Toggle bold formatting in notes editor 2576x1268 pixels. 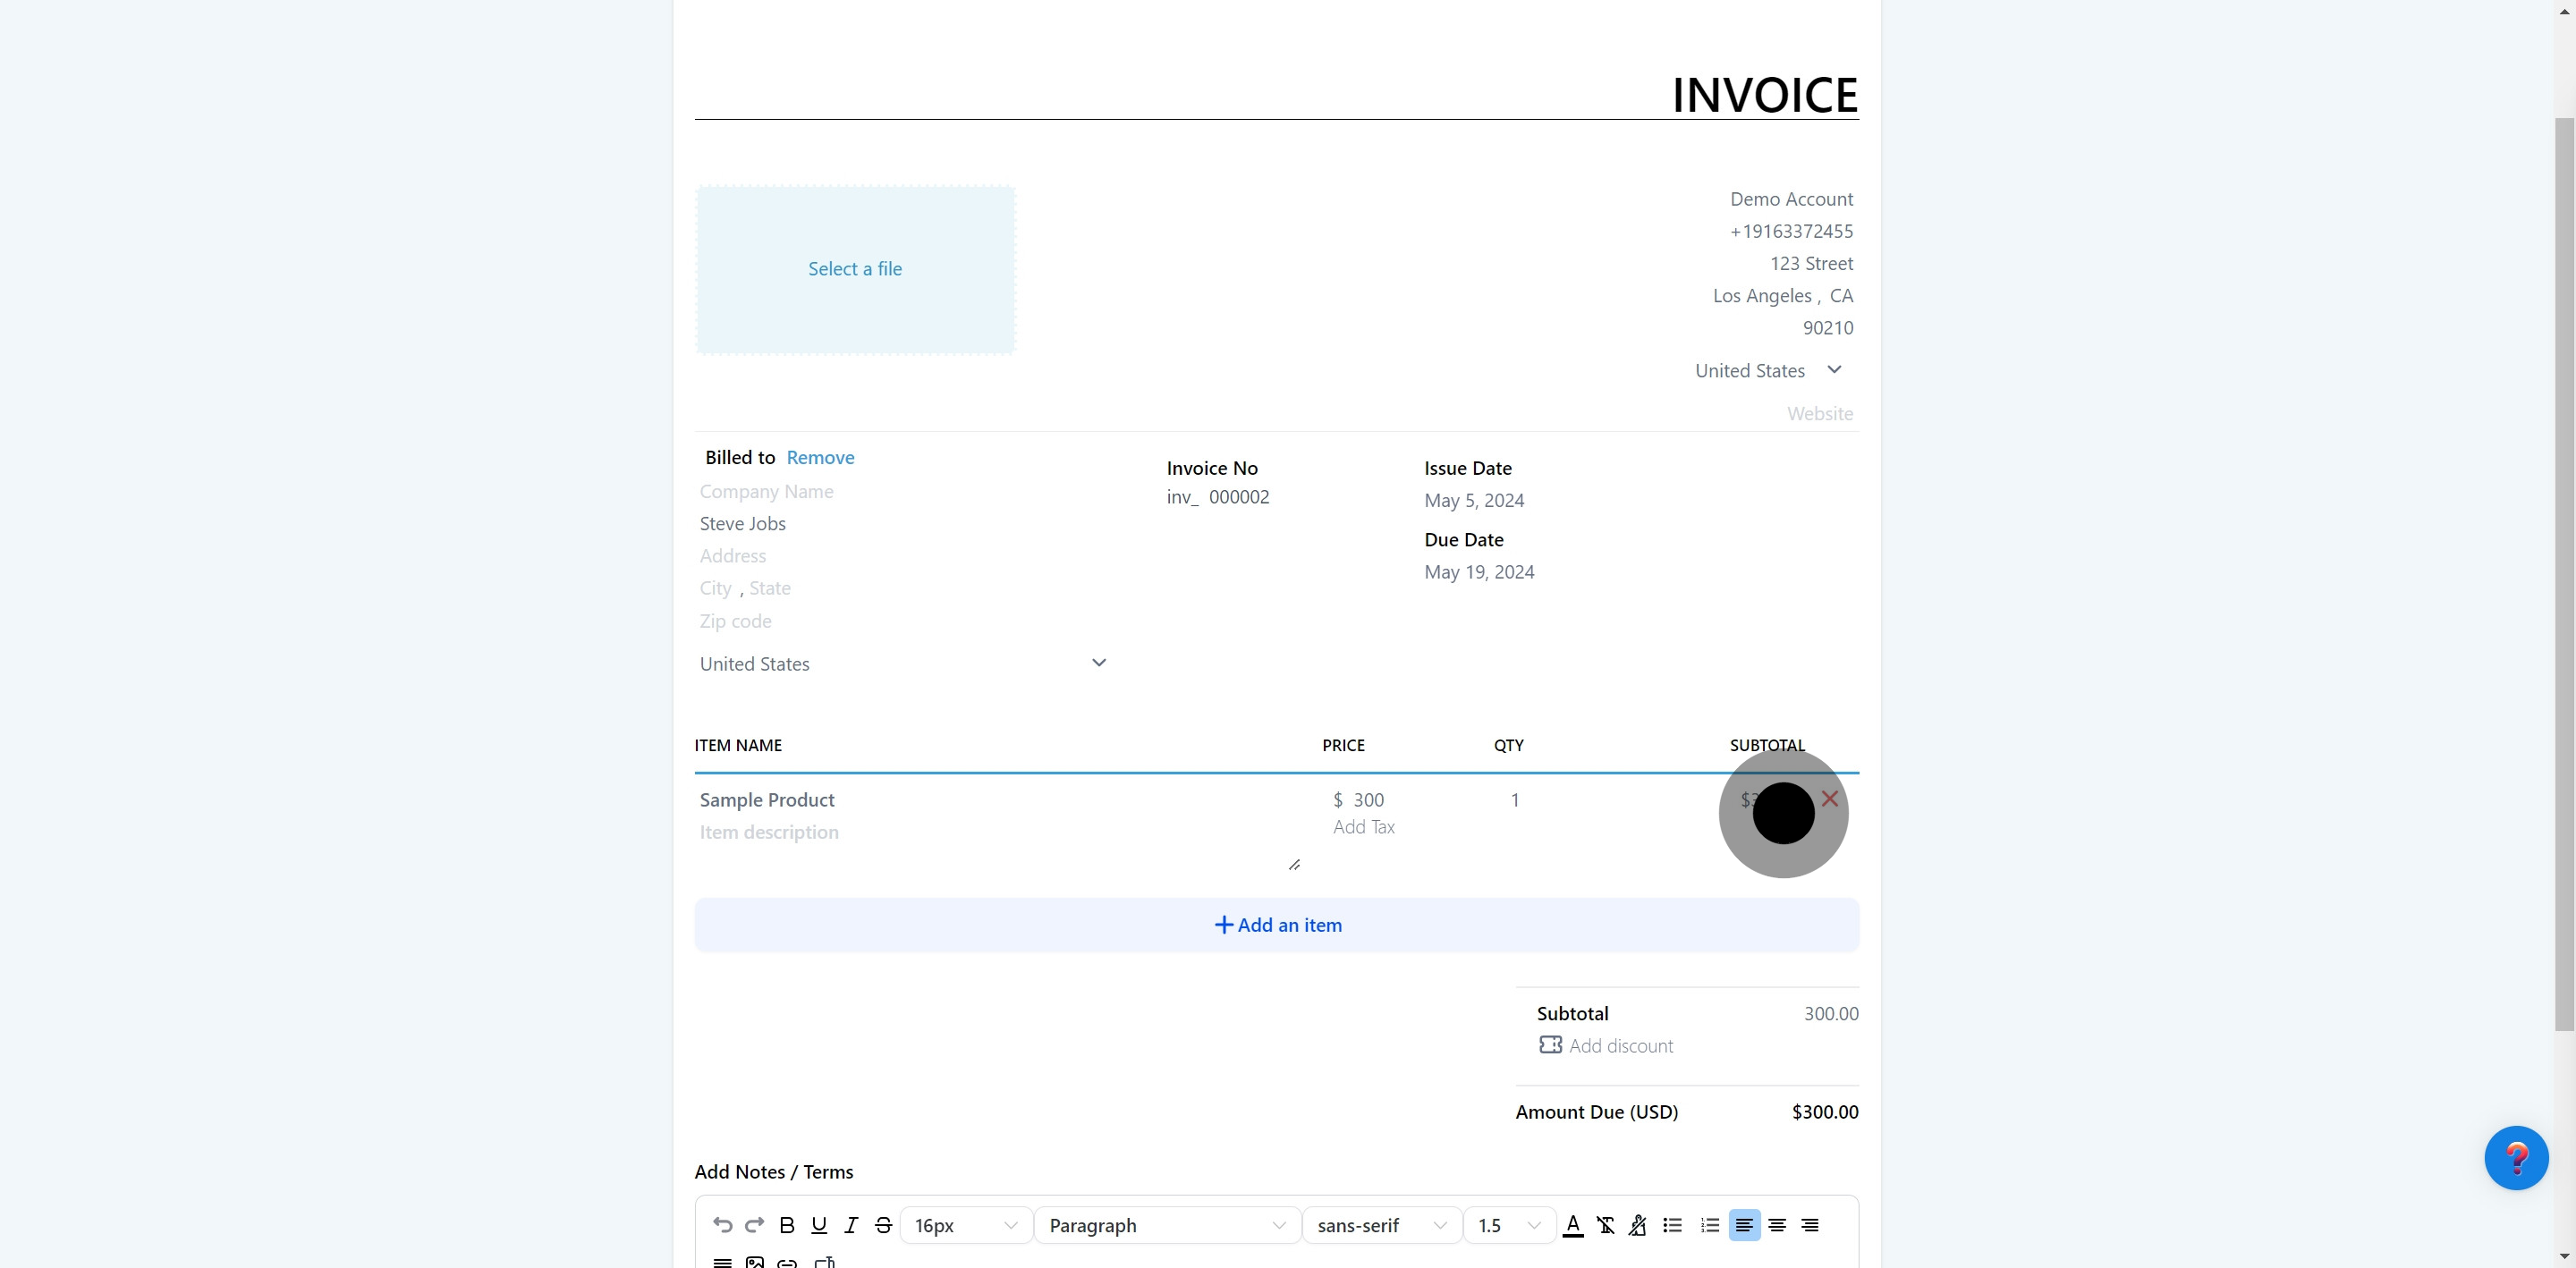787,1225
